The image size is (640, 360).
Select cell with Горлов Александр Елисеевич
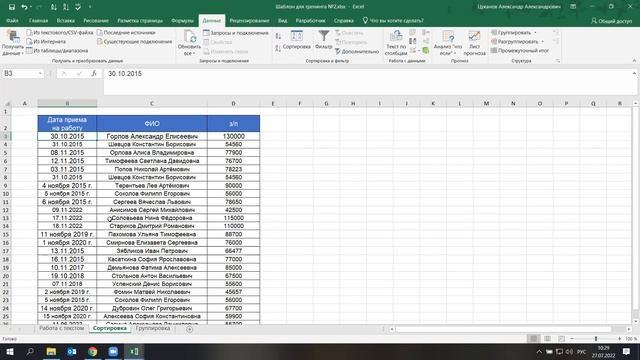152,136
